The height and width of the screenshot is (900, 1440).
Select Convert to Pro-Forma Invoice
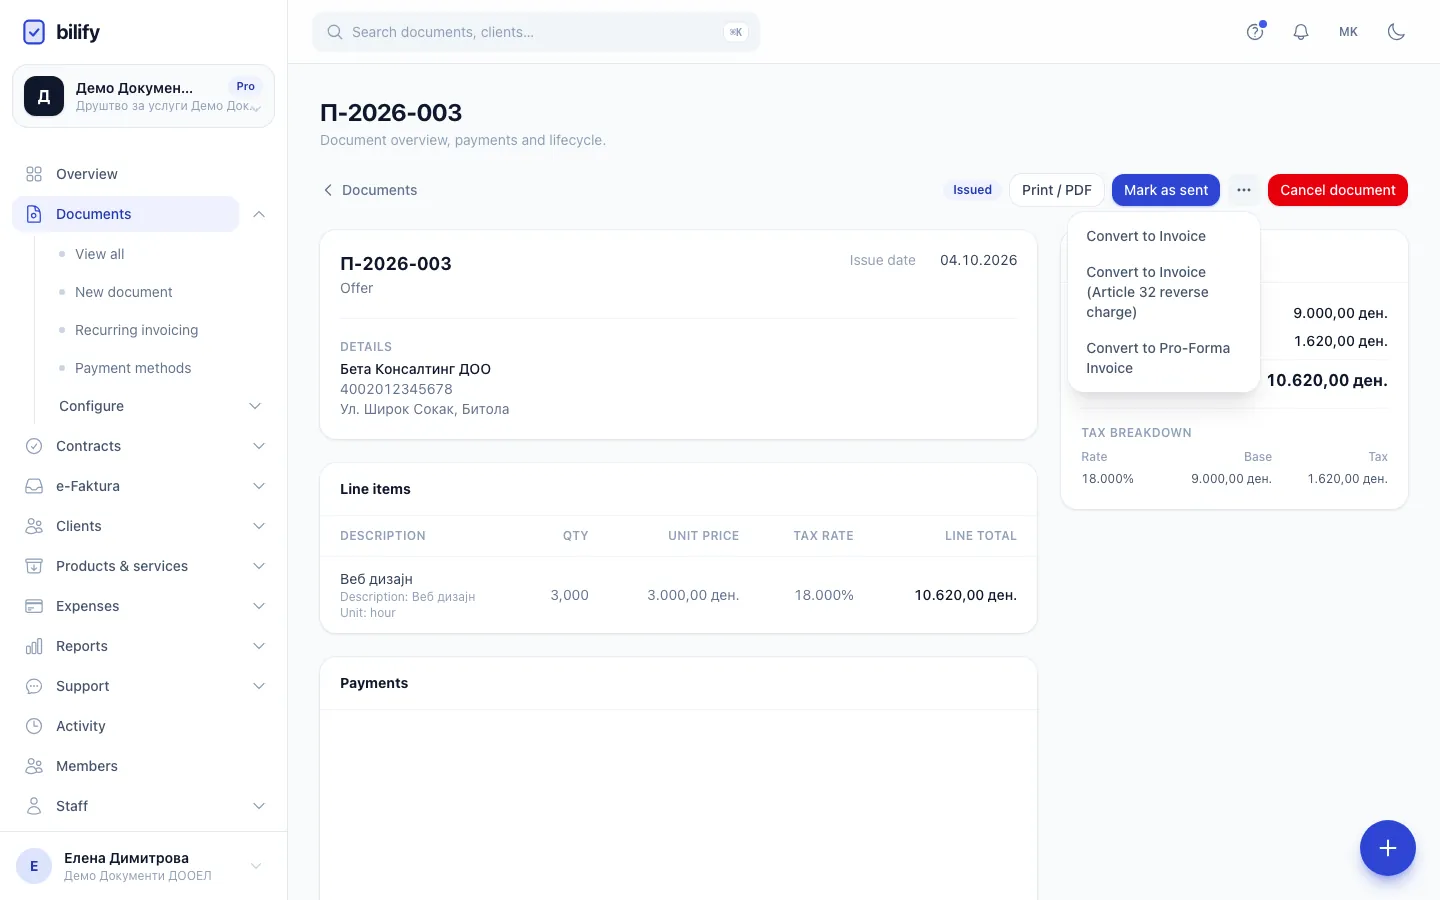click(x=1164, y=358)
